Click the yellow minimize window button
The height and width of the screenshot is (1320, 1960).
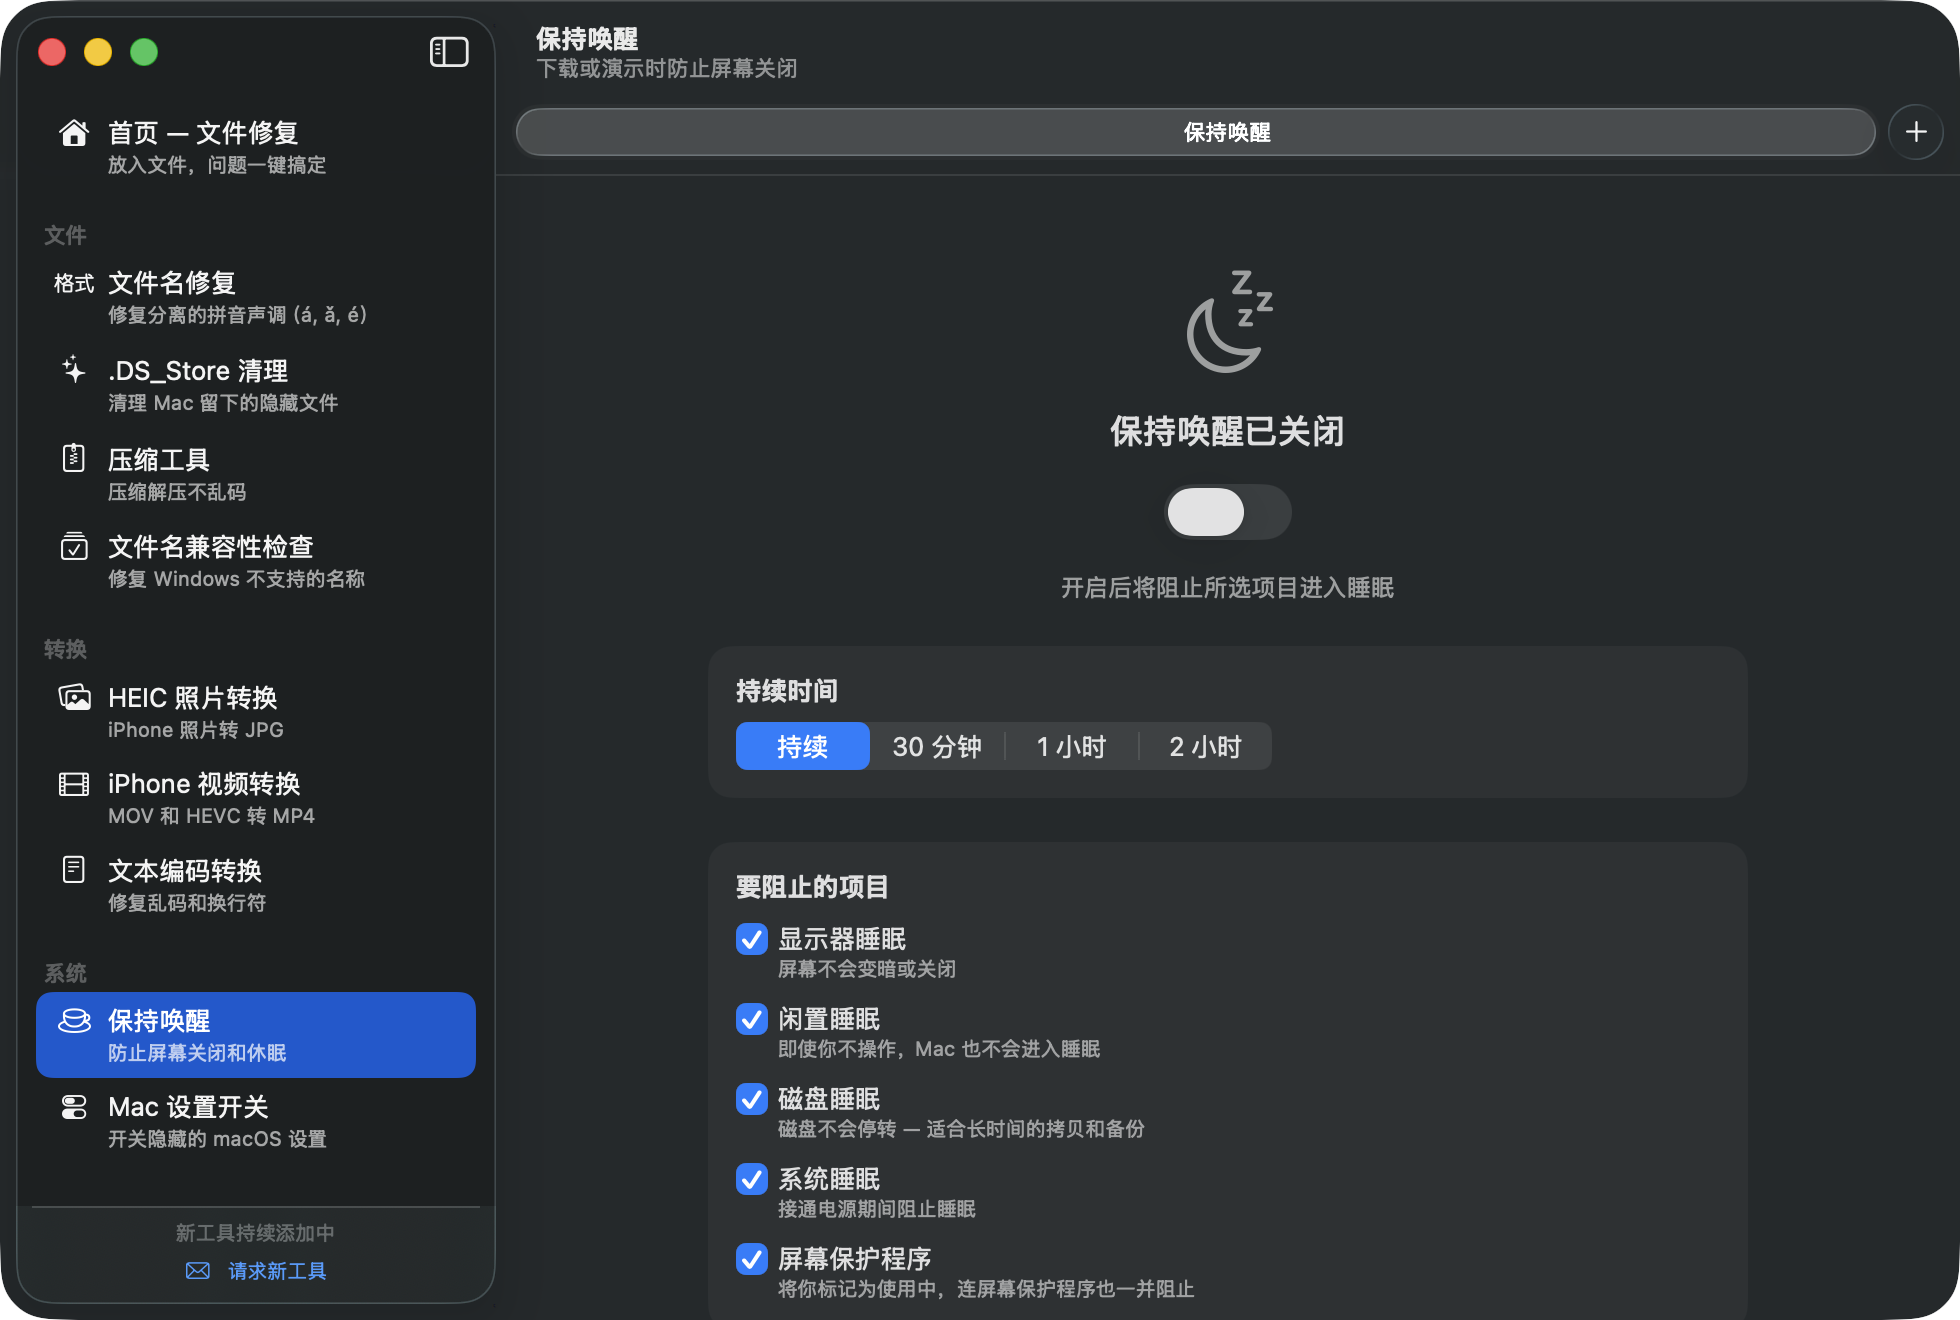click(98, 52)
